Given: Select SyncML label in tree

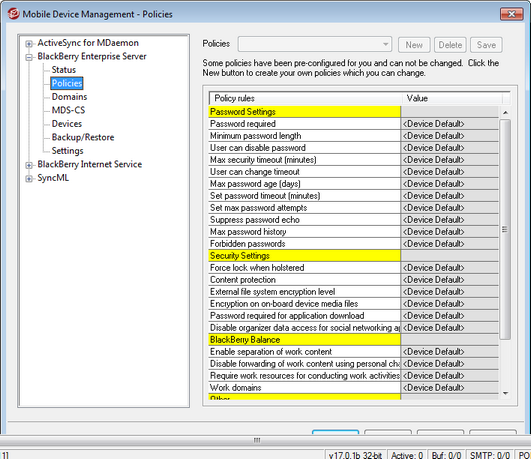Looking at the screenshot, I should [53, 178].
